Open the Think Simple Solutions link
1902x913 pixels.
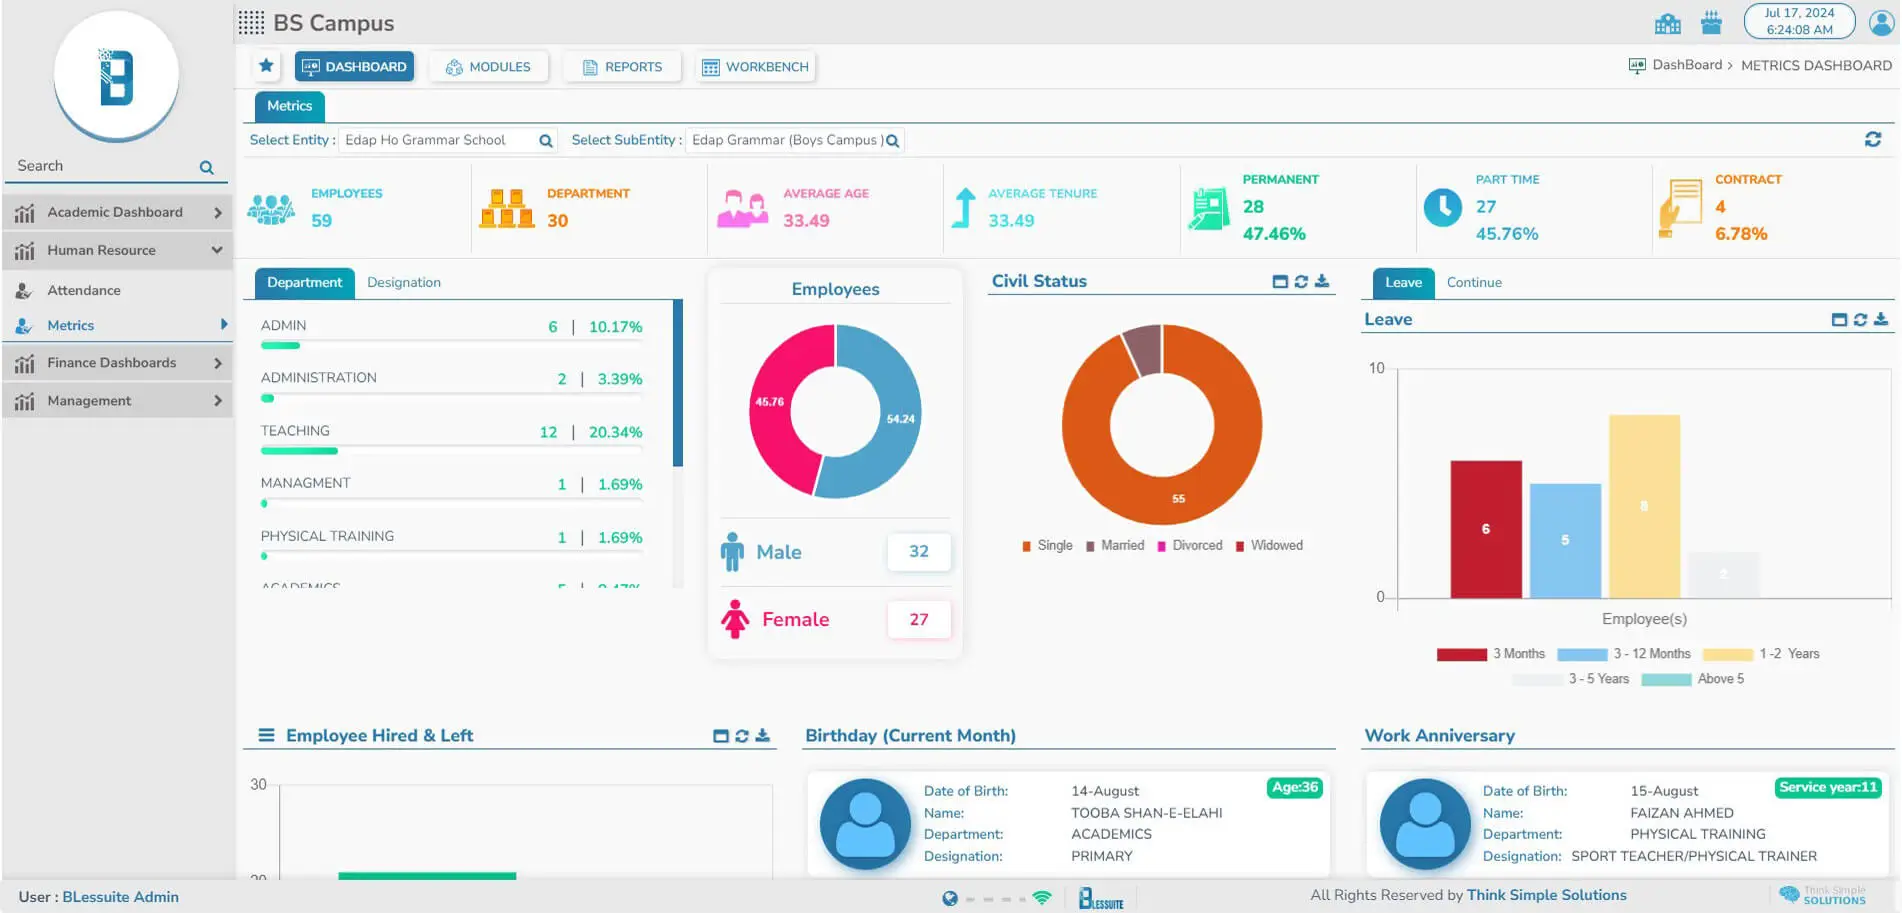[1545, 895]
